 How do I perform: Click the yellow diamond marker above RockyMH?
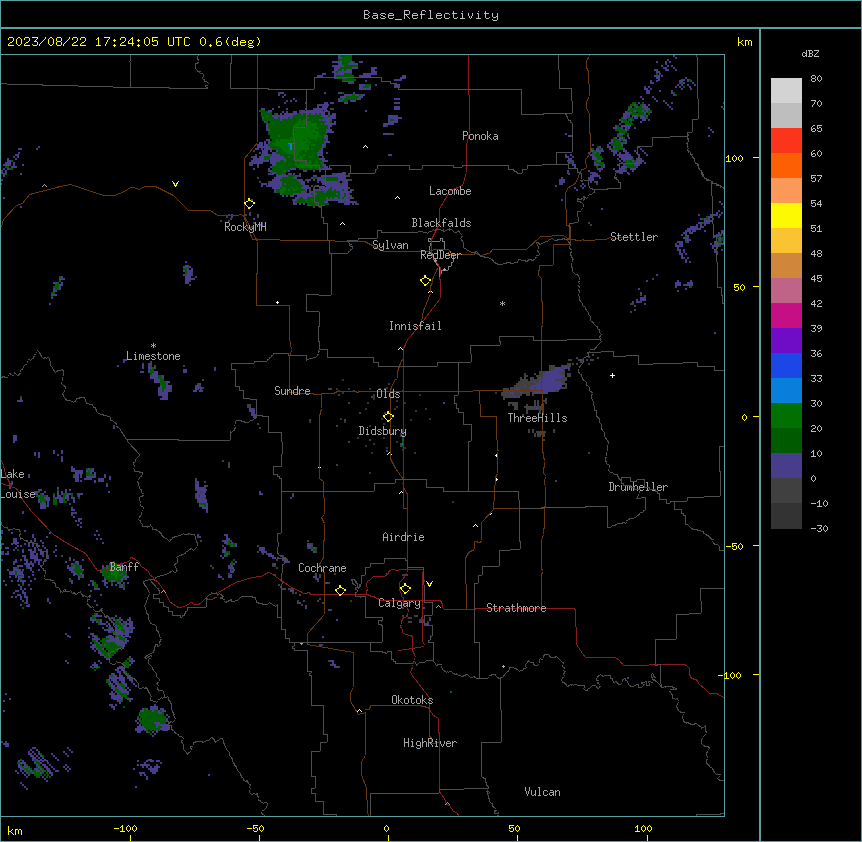[x=250, y=204]
